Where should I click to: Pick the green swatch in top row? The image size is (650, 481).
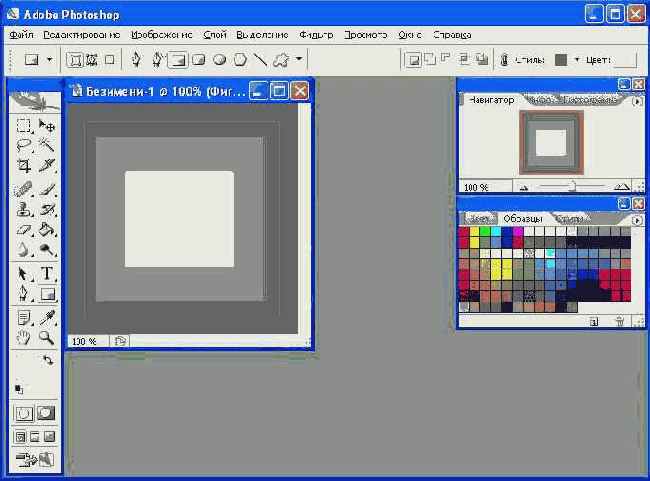[x=485, y=231]
